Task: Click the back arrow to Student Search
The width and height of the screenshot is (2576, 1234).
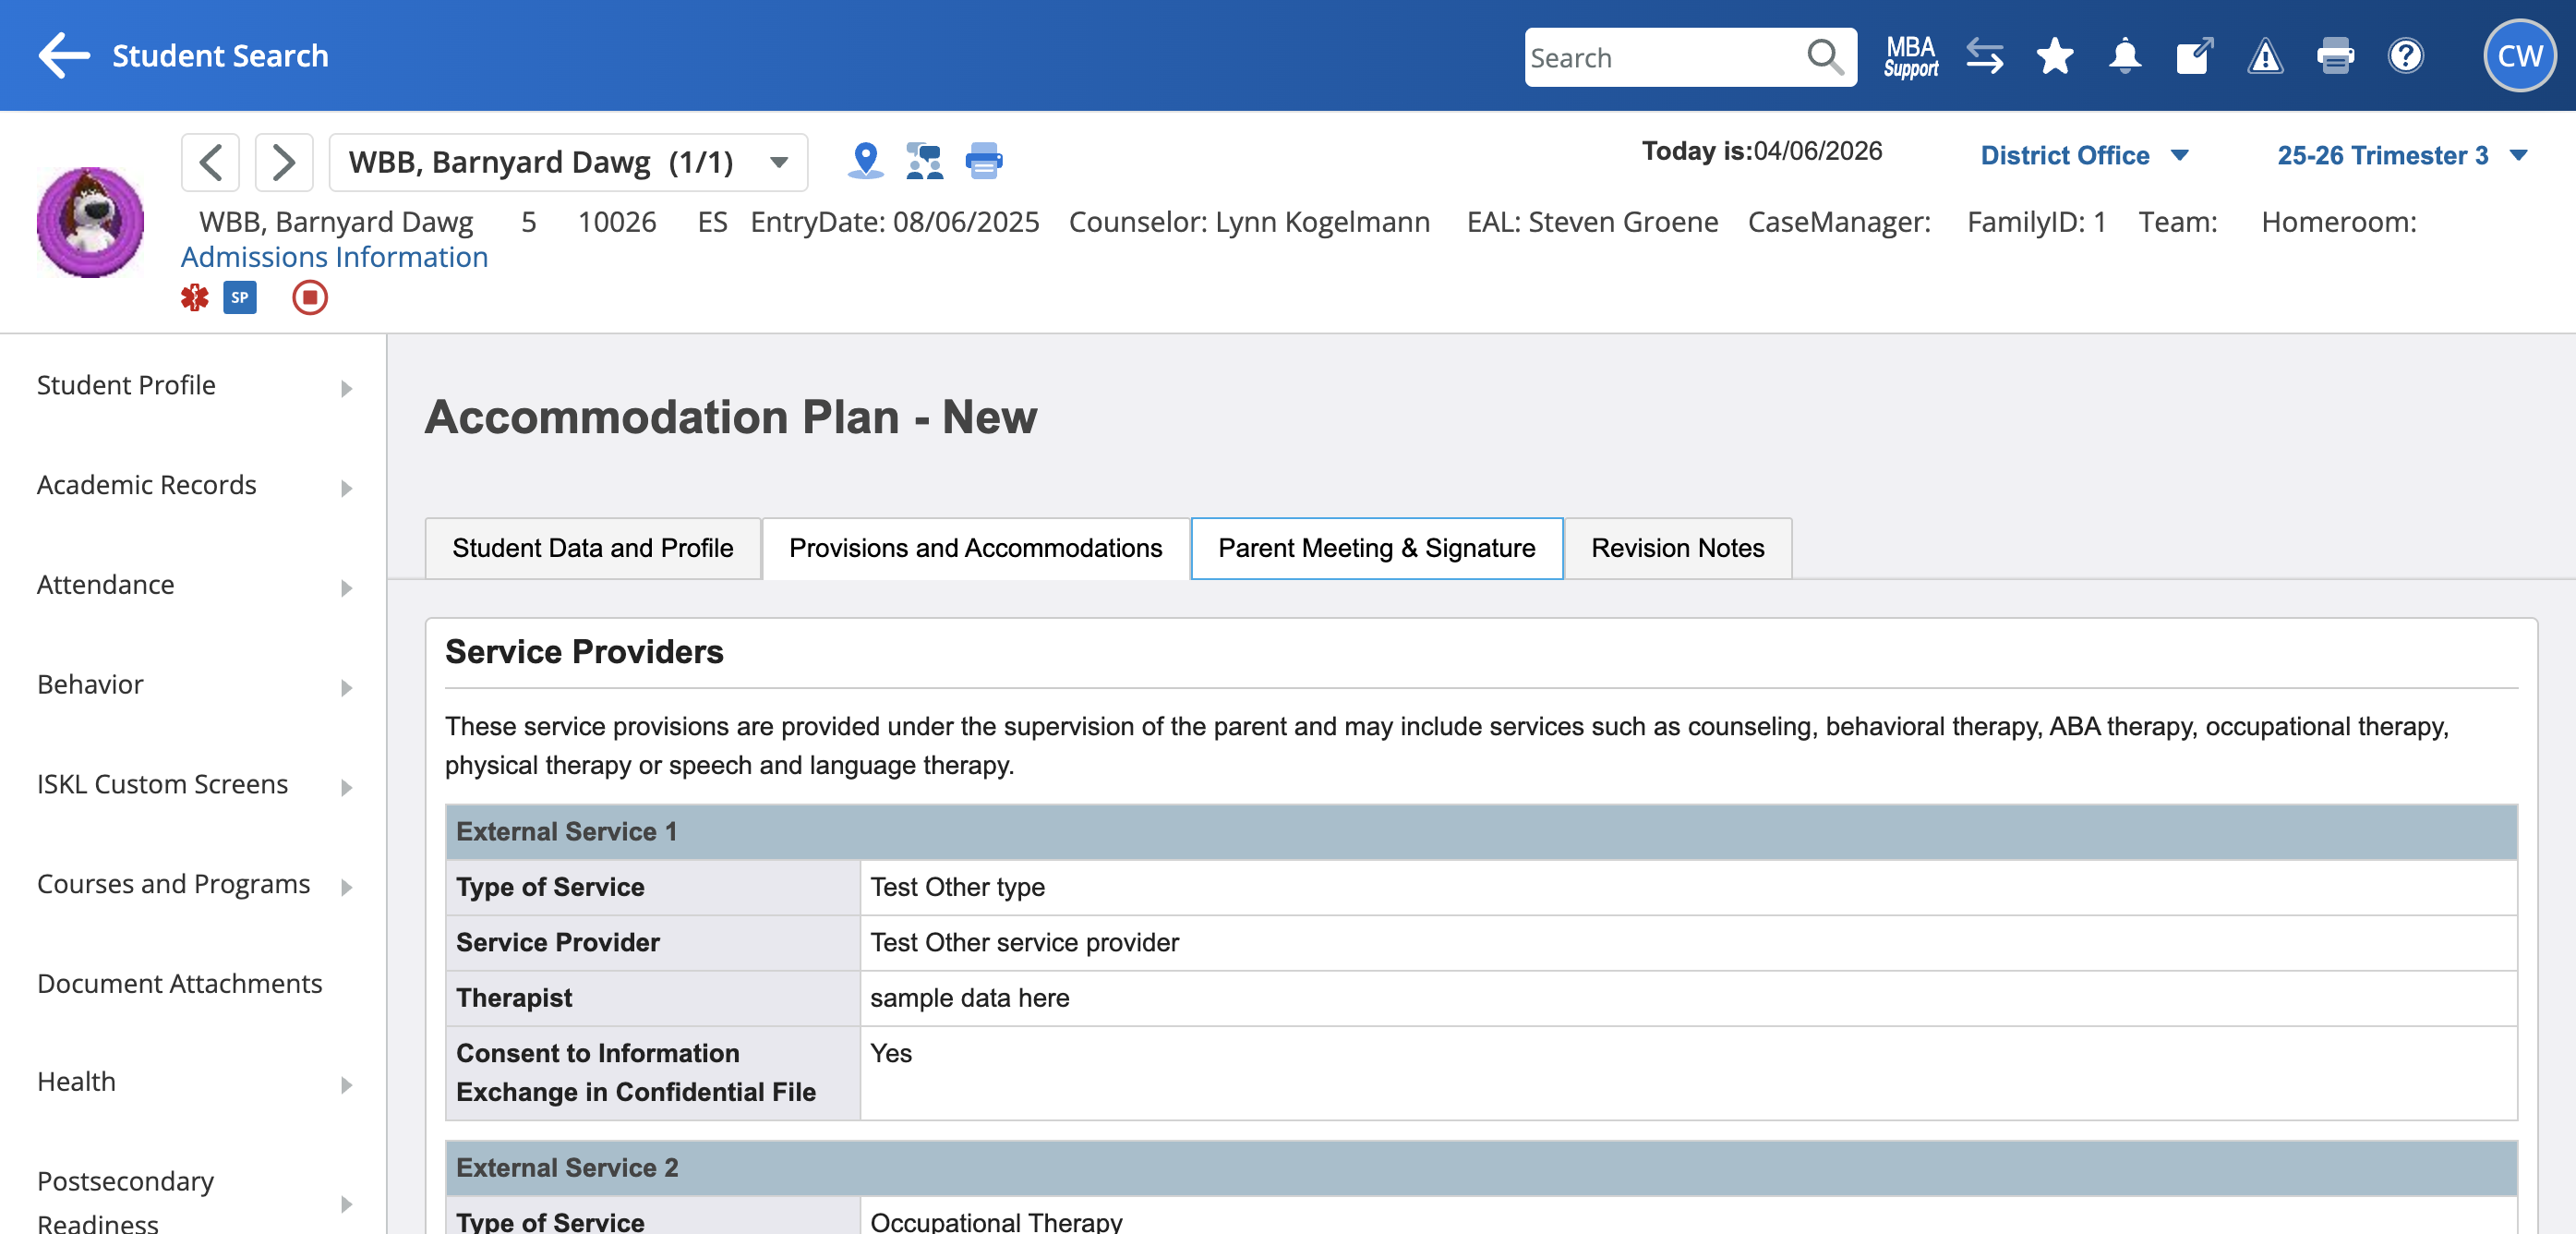Action: pyautogui.click(x=64, y=55)
